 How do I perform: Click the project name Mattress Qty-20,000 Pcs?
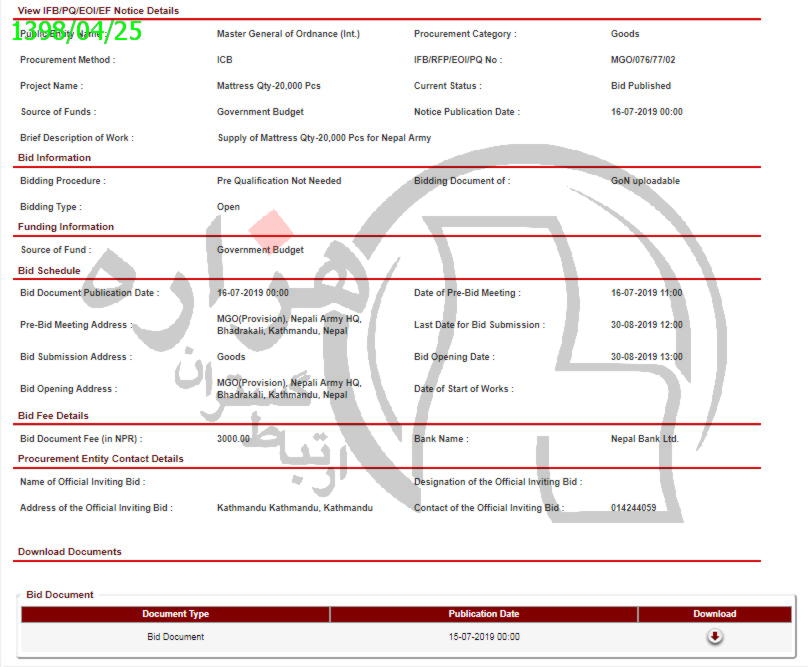click(268, 86)
